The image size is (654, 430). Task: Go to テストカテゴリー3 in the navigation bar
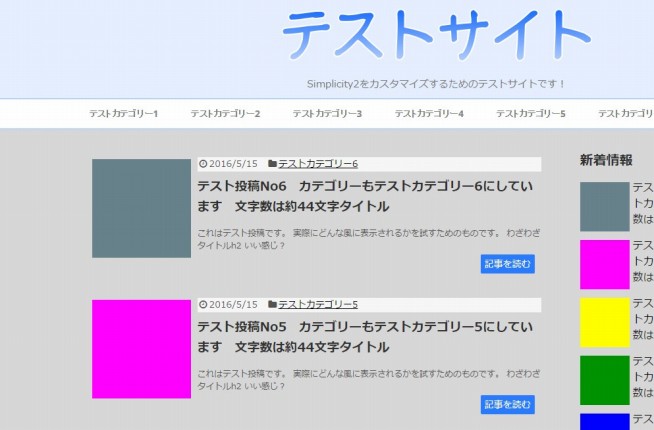pos(327,114)
